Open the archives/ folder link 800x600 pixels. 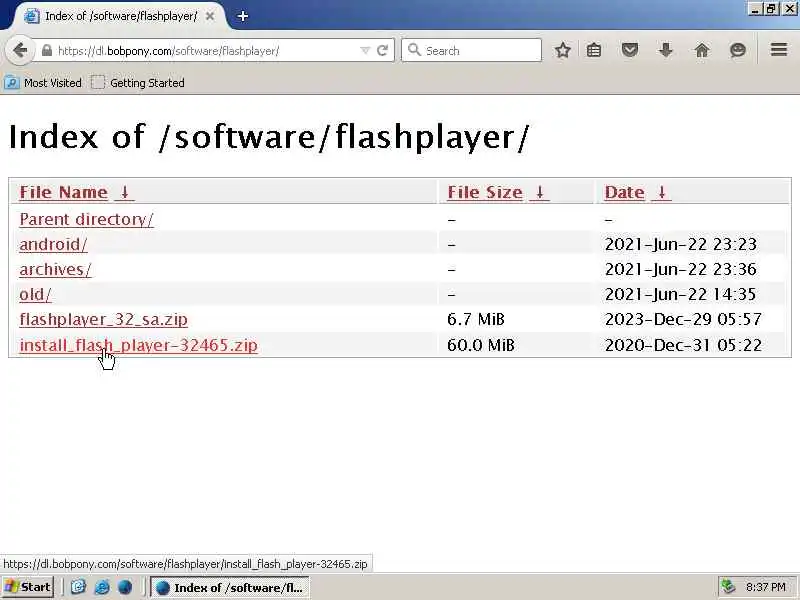tap(55, 269)
